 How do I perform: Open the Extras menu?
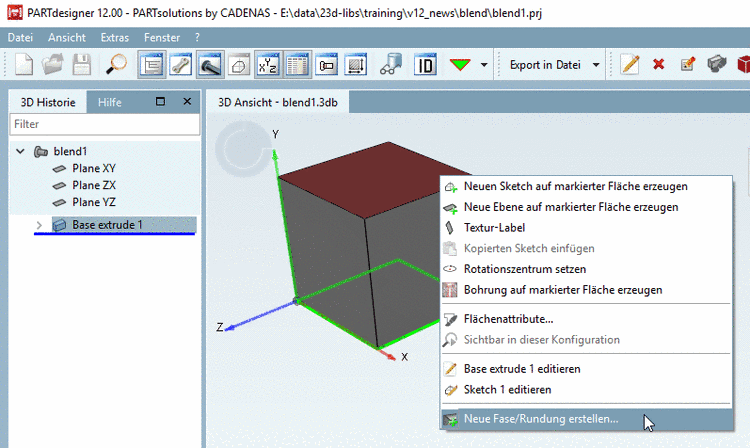pyautogui.click(x=115, y=37)
